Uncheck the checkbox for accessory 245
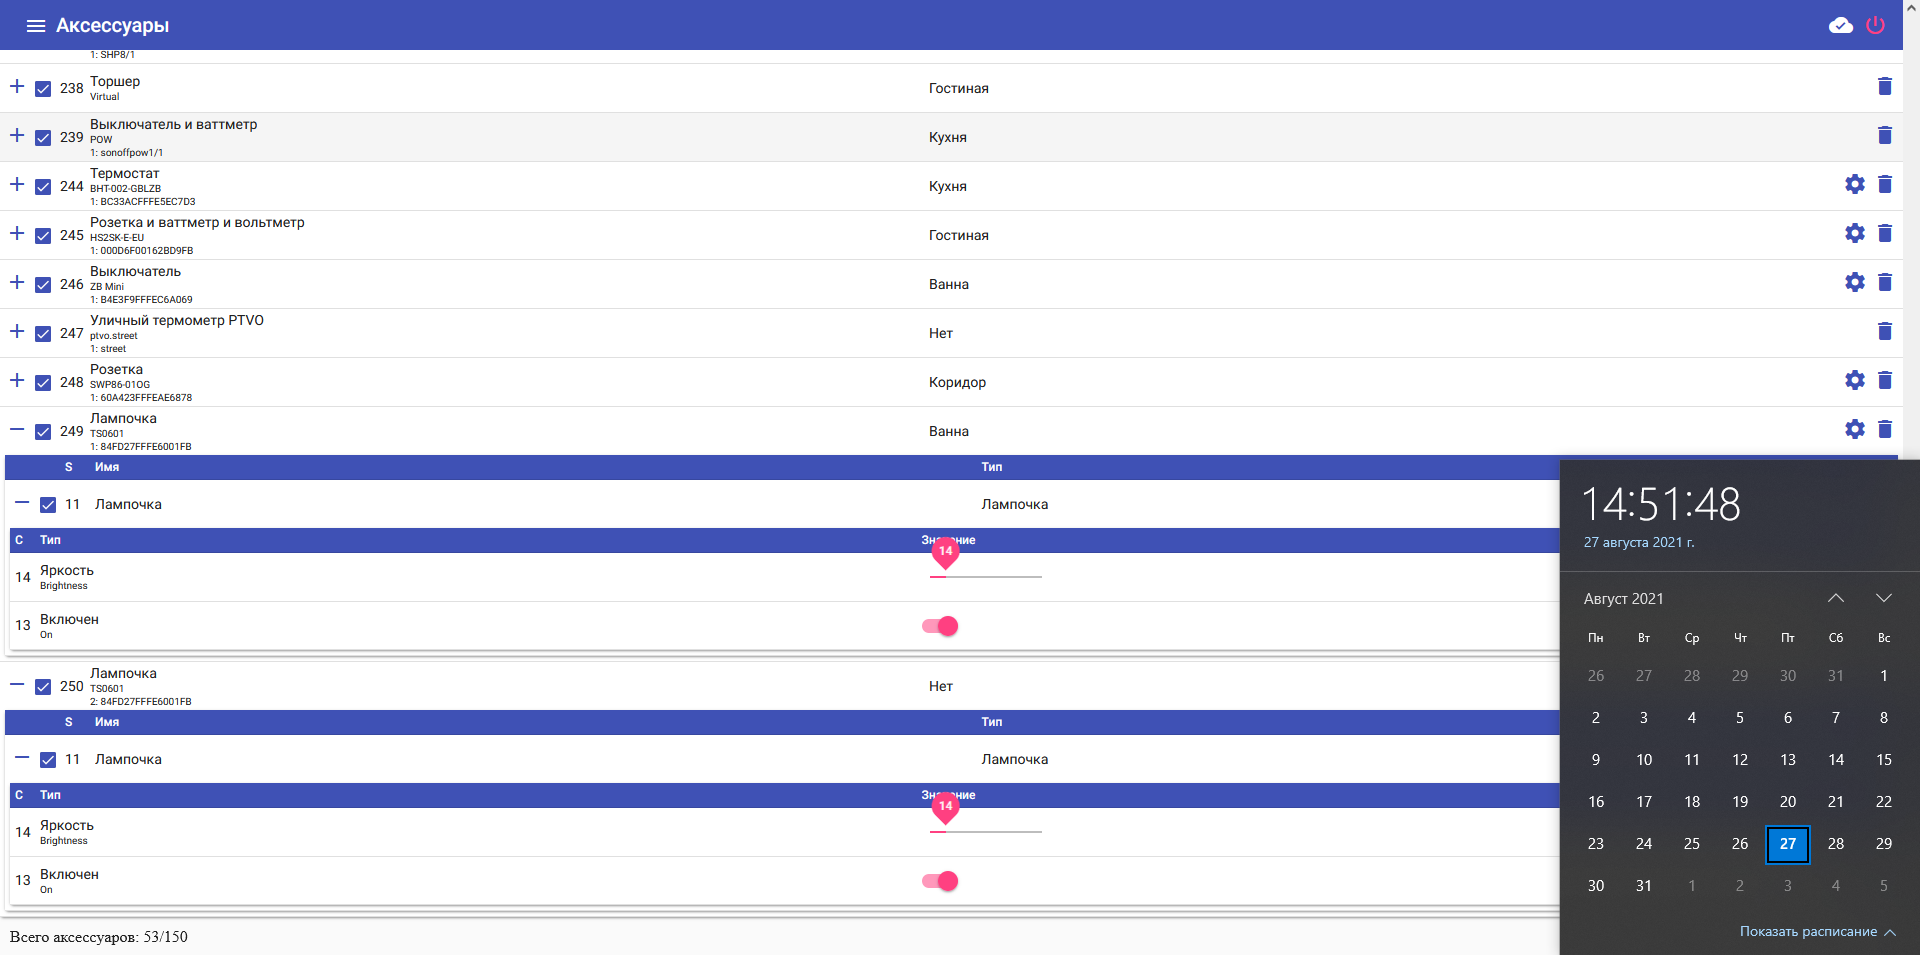 click(42, 236)
